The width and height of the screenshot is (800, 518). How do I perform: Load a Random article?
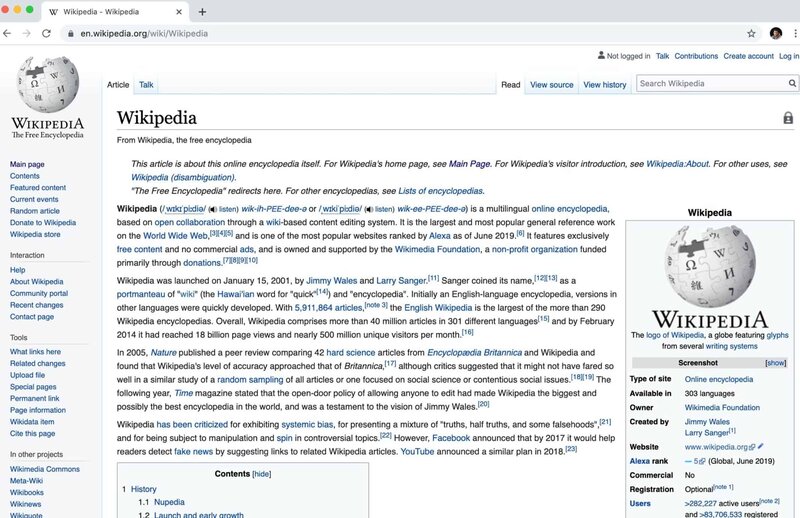[35, 211]
